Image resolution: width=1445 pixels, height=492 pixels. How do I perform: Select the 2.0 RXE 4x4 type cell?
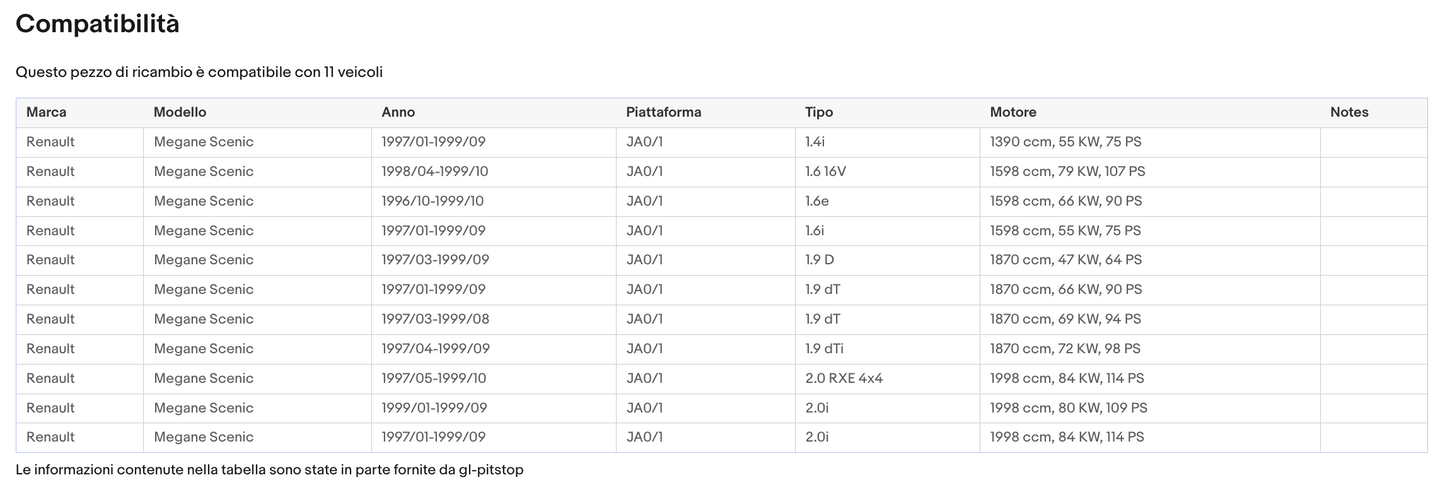(844, 378)
